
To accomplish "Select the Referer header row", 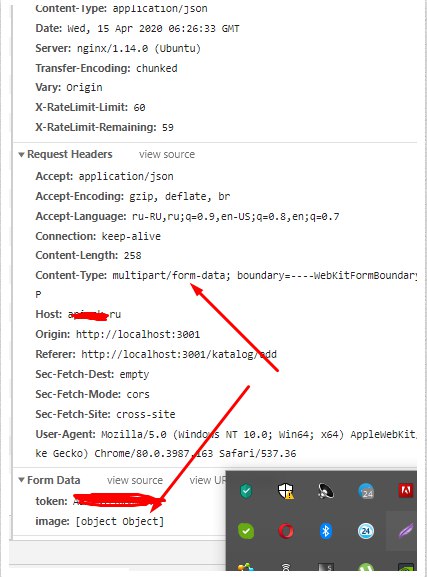I will (156, 354).
